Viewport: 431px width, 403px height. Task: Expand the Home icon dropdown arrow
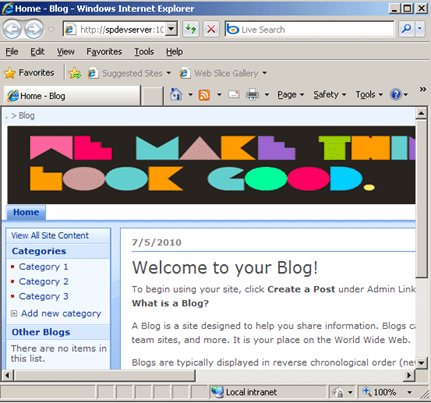coord(190,95)
